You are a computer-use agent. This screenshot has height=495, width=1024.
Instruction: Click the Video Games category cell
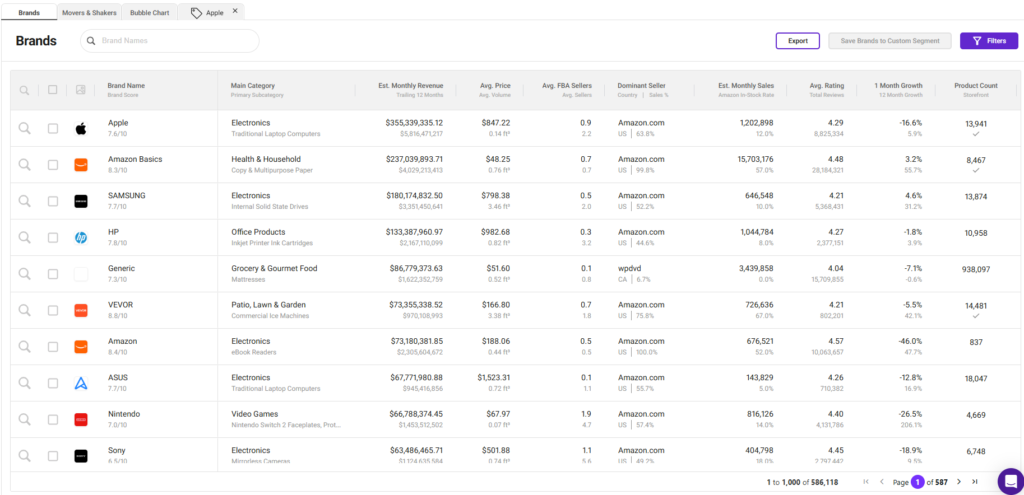point(255,414)
